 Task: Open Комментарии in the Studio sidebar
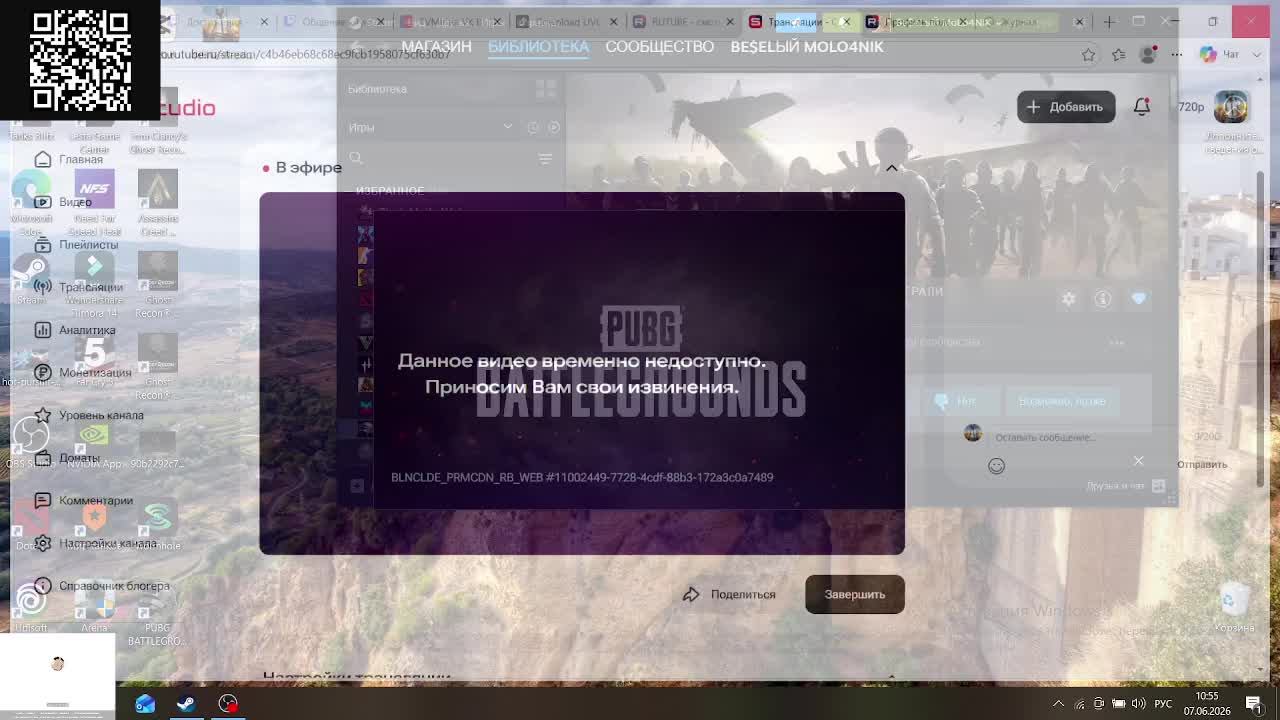tap(82, 500)
